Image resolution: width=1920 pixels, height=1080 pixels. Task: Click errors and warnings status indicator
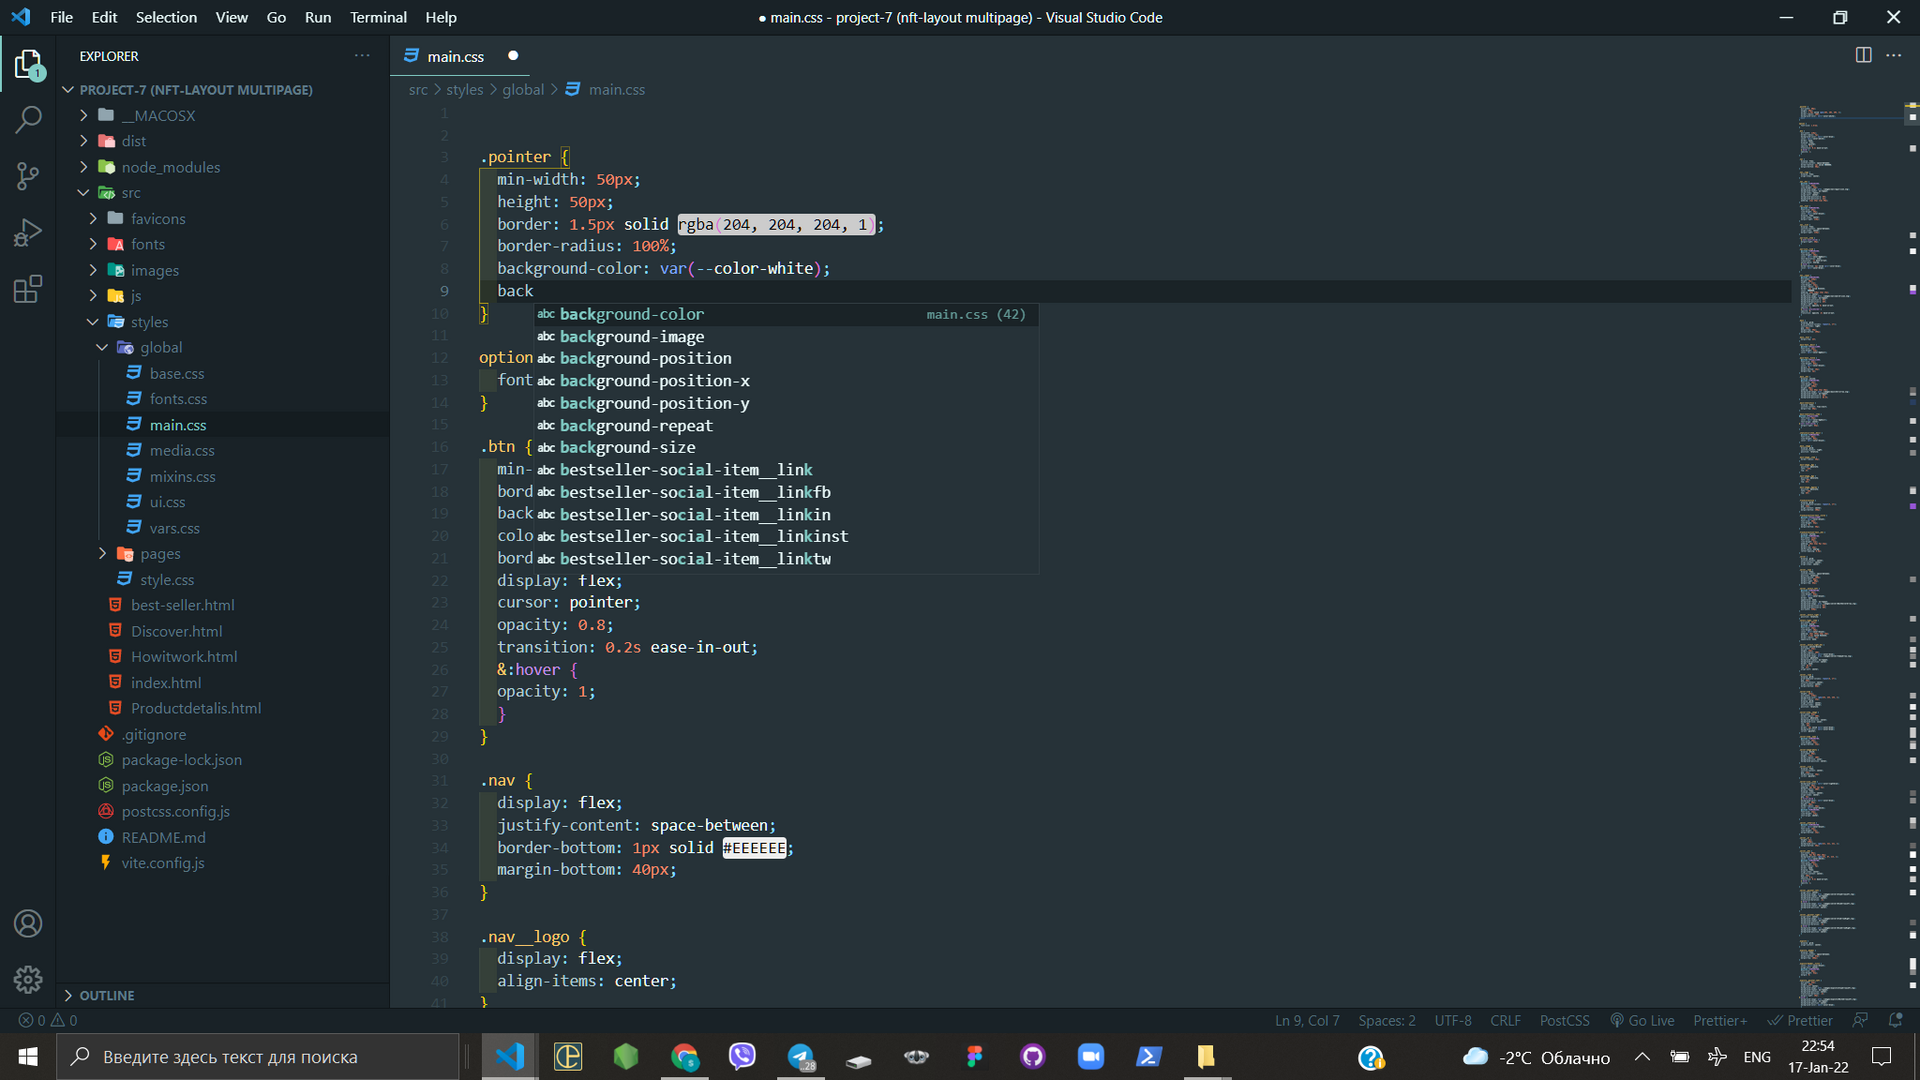[x=48, y=1020]
